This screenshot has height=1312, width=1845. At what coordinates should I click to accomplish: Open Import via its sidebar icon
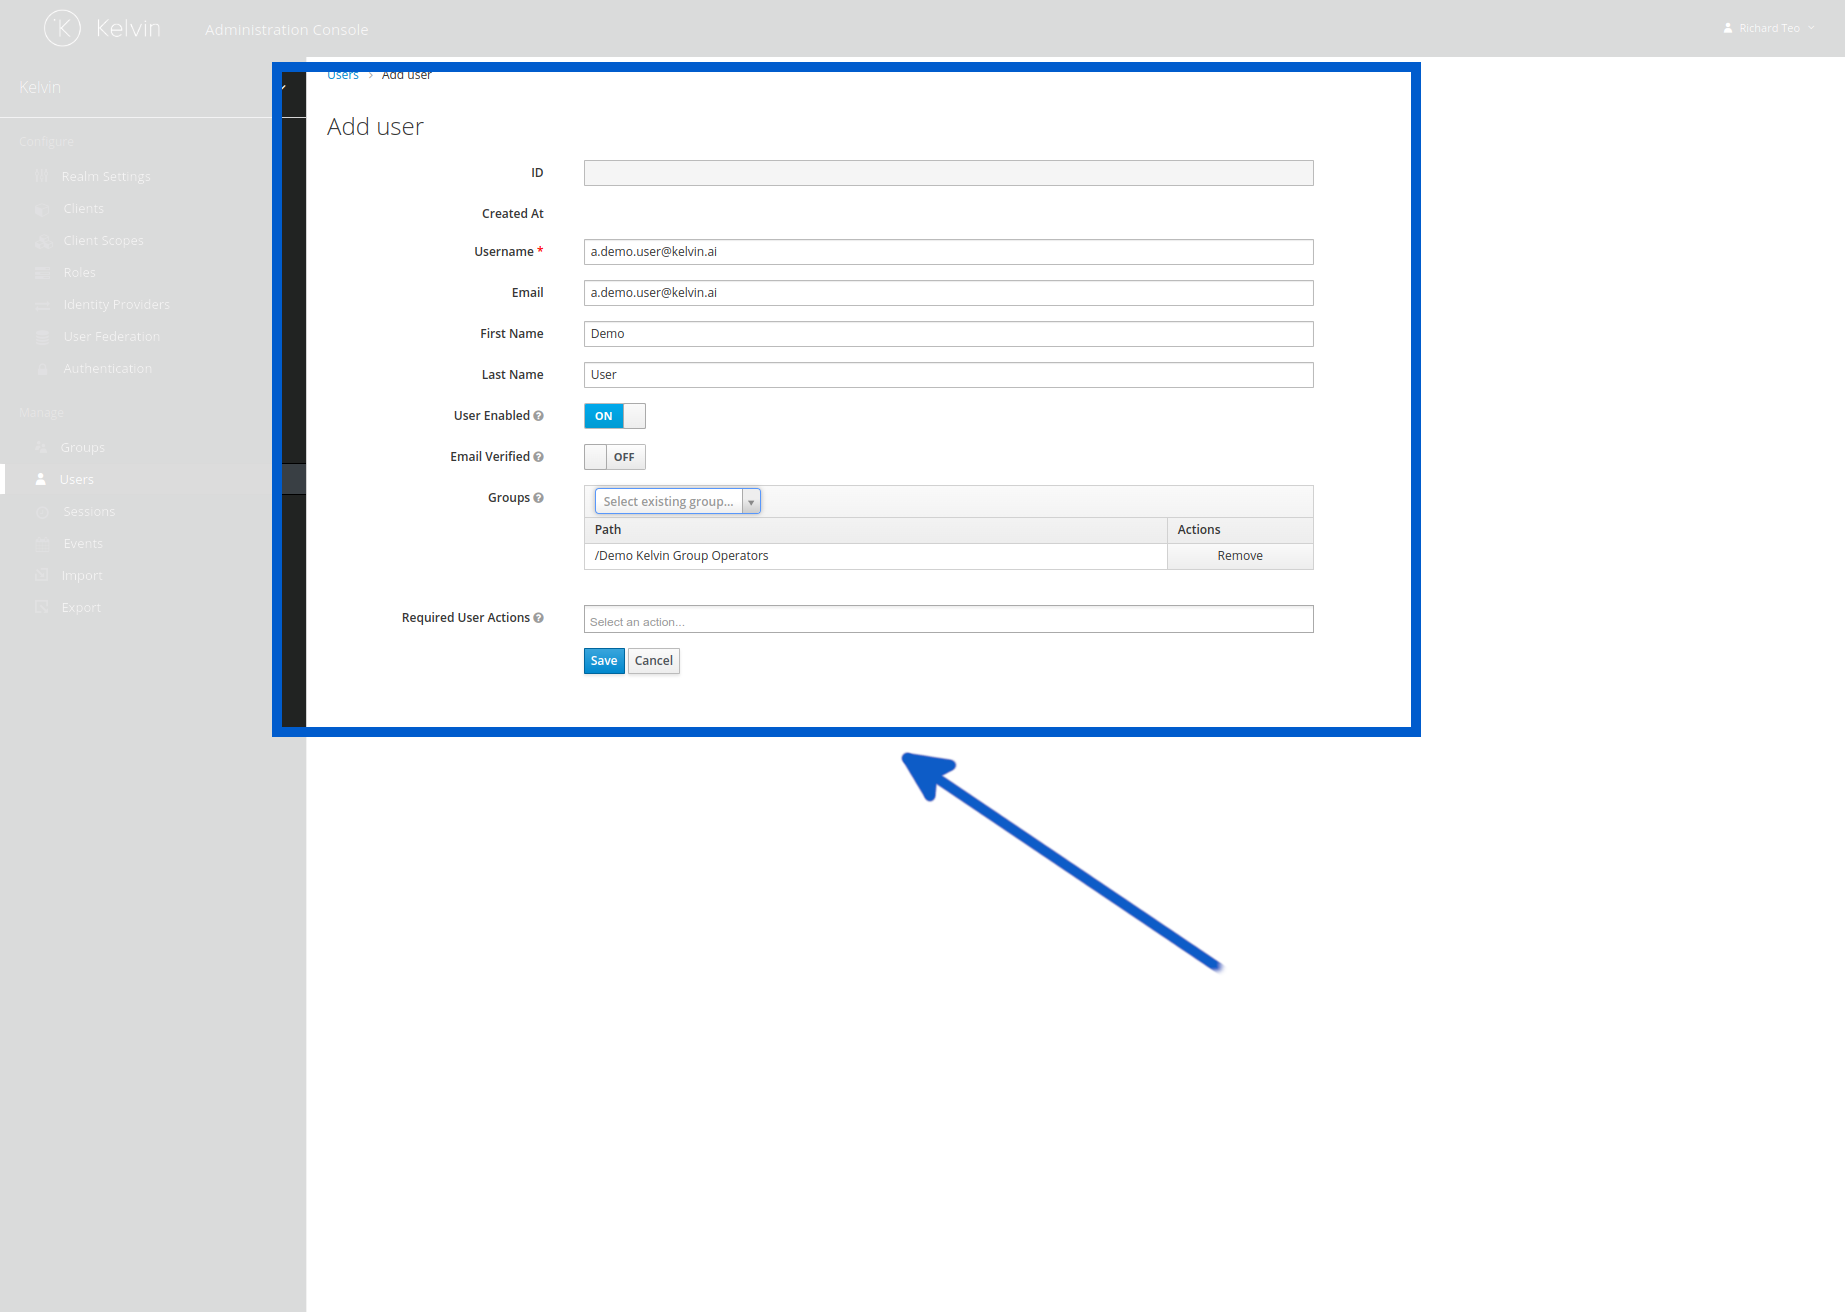[41, 575]
